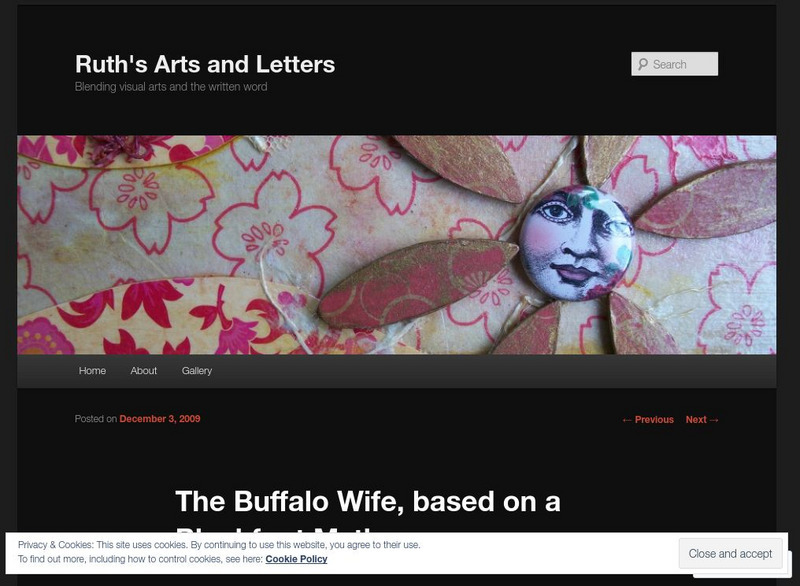Click the large red petal beside the moon face
800x586 pixels.
[x=417, y=284]
